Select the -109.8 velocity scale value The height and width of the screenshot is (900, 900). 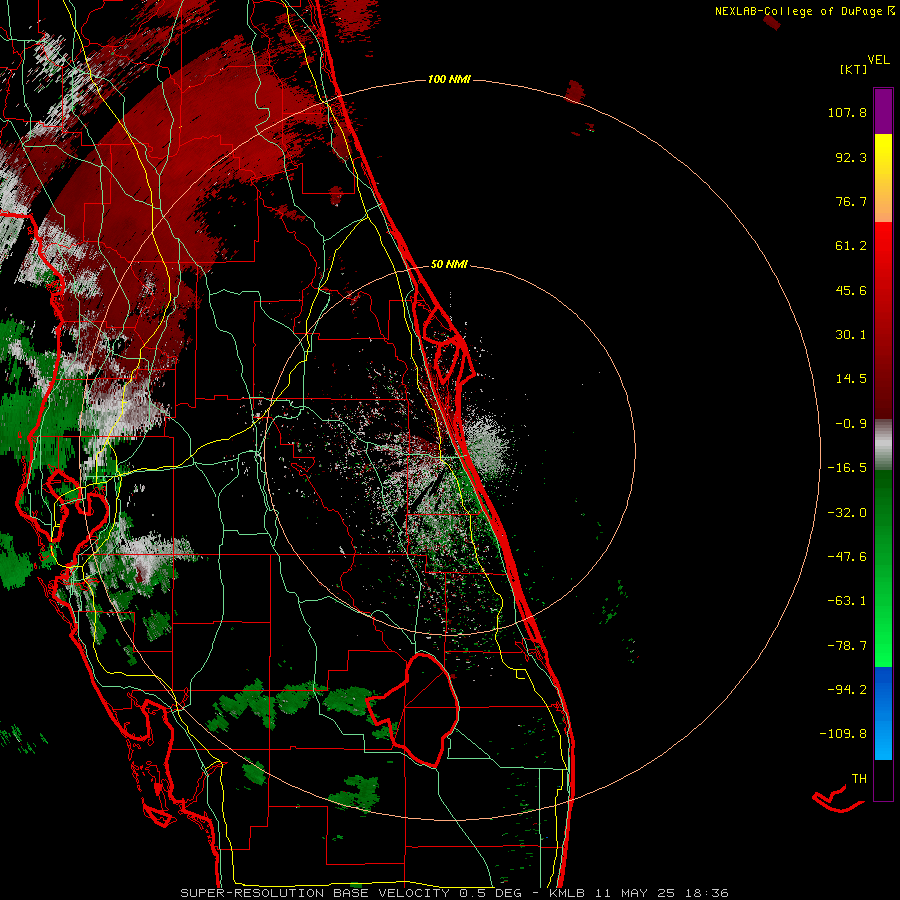[843, 734]
